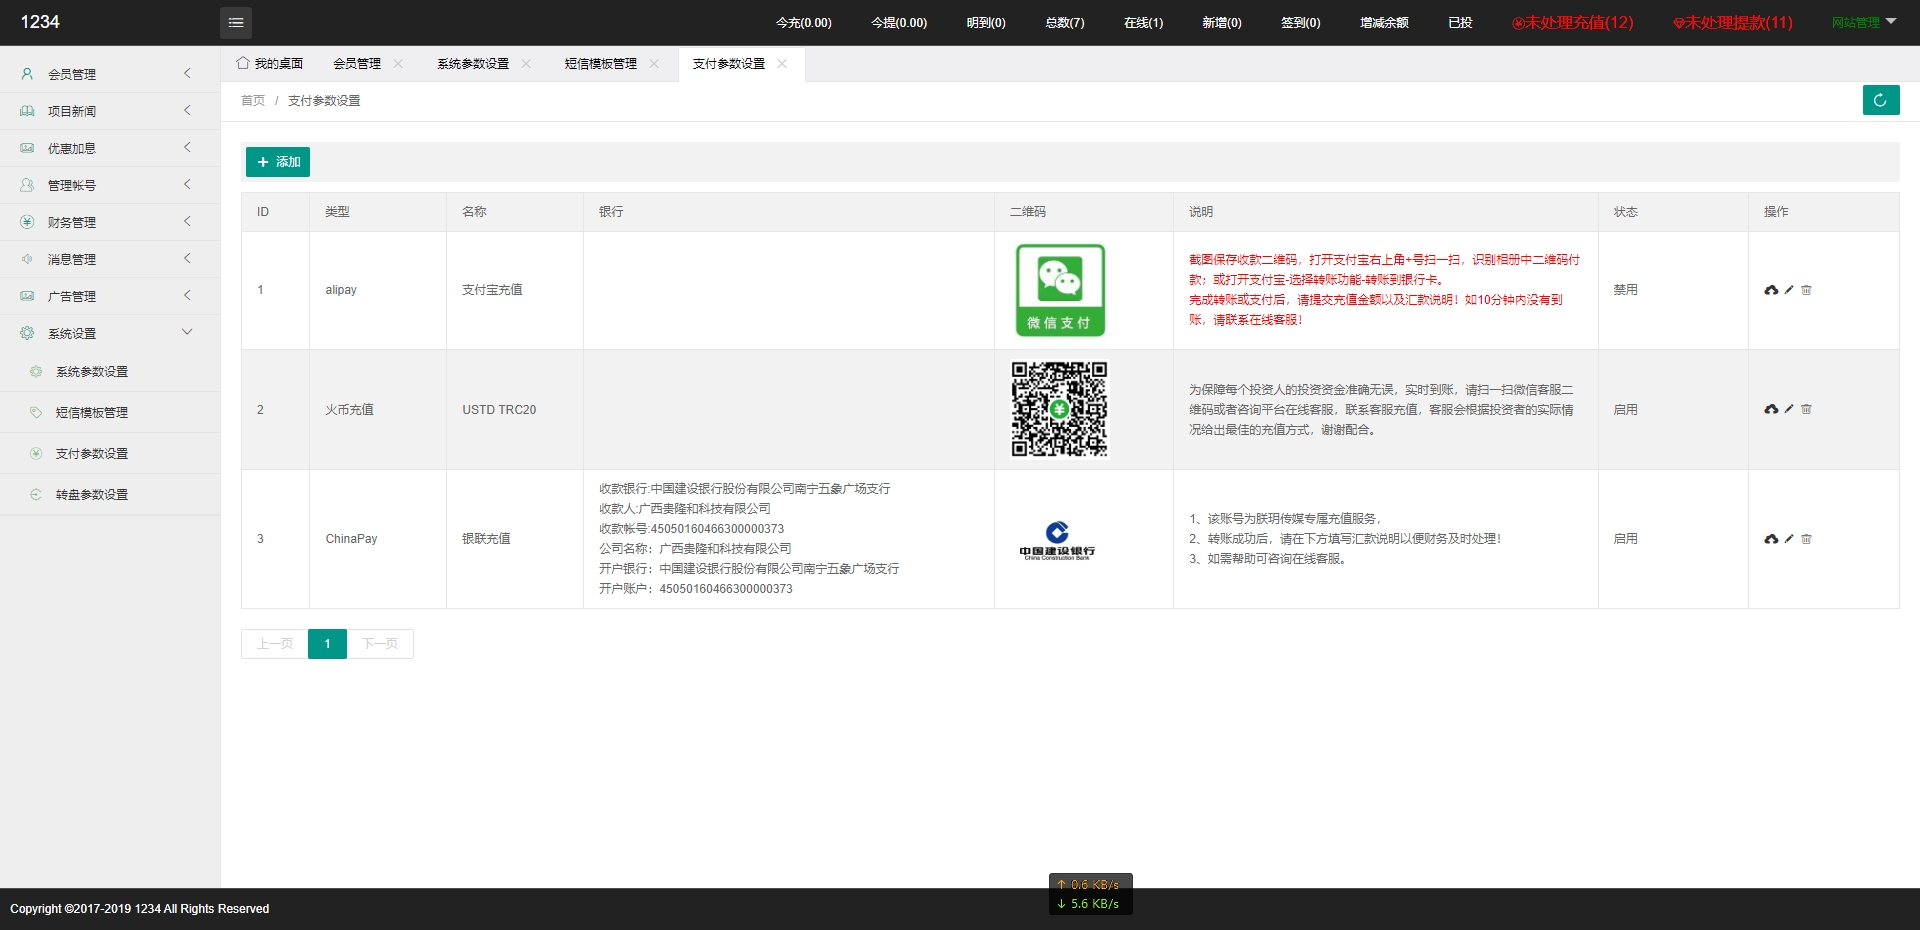Click the edit pencil for ChinaPay row
The width and height of the screenshot is (1920, 930).
point(1789,539)
